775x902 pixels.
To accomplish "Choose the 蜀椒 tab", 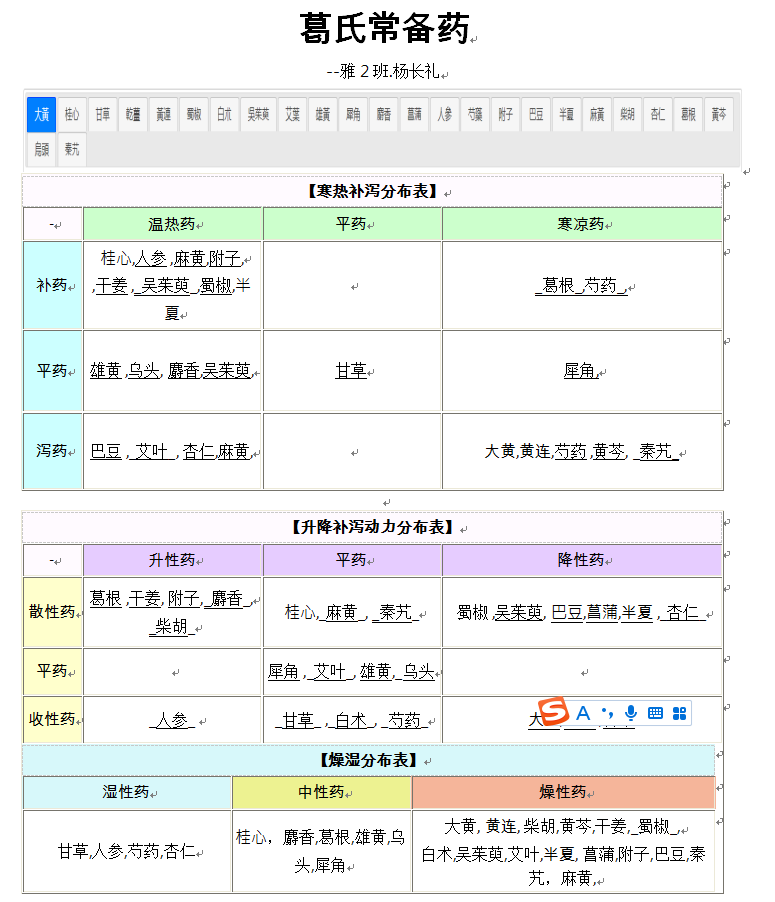I will 194,114.
